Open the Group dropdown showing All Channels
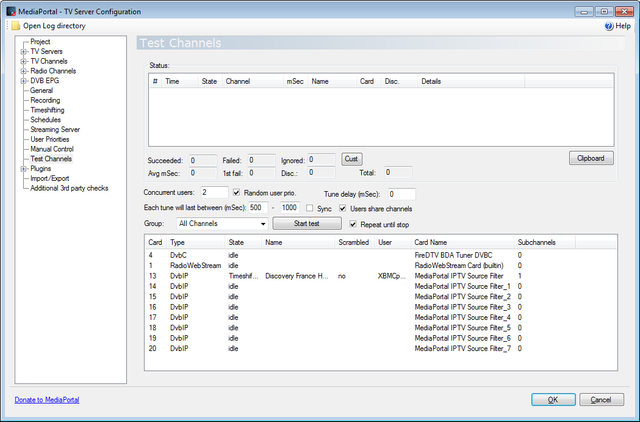 [x=261, y=224]
